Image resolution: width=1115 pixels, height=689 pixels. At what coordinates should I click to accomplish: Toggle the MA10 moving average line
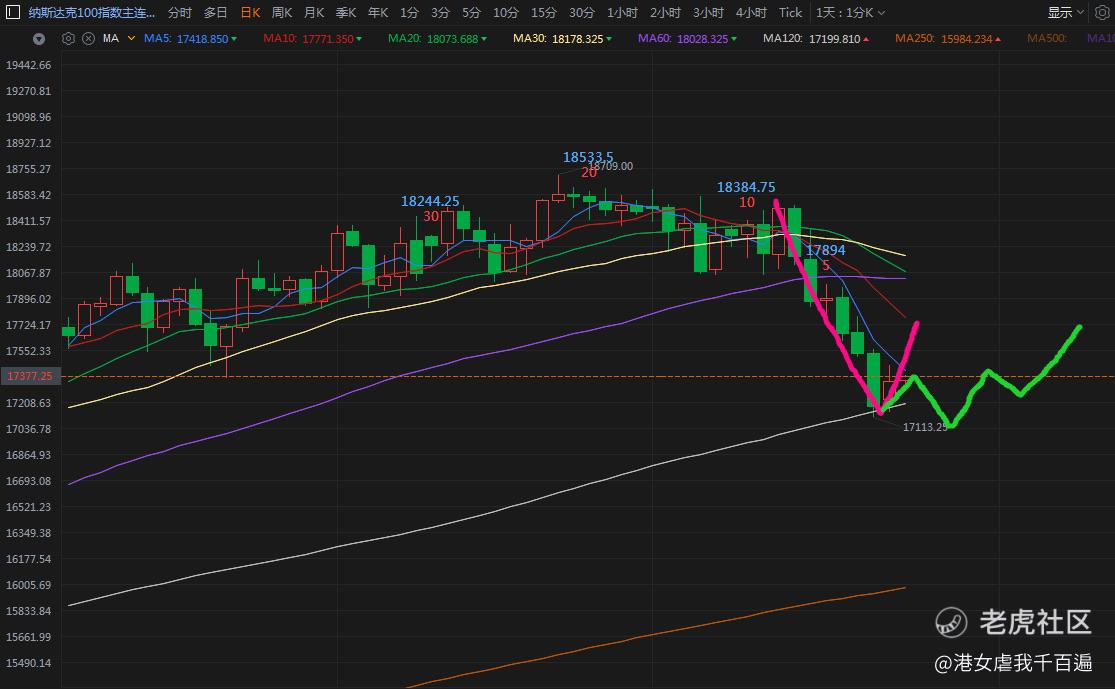[312, 38]
